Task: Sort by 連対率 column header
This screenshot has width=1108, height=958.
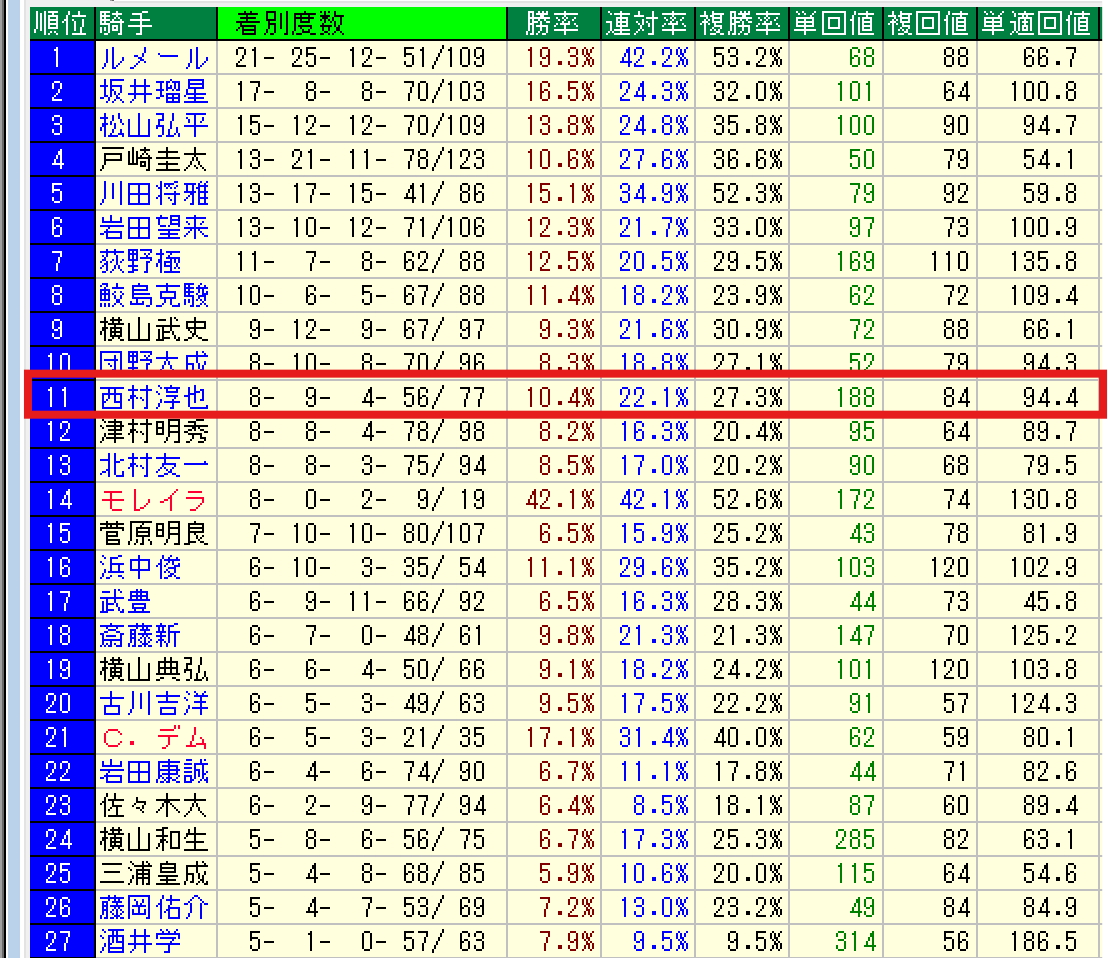Action: click(x=647, y=23)
